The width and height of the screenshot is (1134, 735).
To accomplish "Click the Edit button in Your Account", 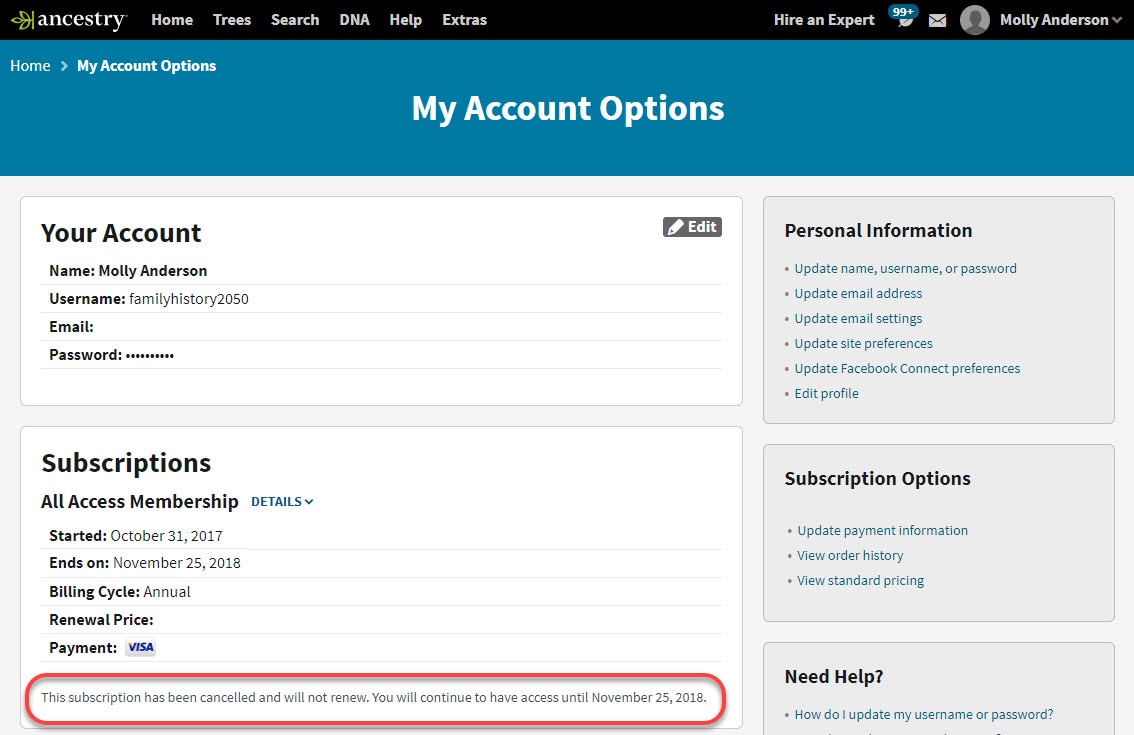I will click(692, 227).
